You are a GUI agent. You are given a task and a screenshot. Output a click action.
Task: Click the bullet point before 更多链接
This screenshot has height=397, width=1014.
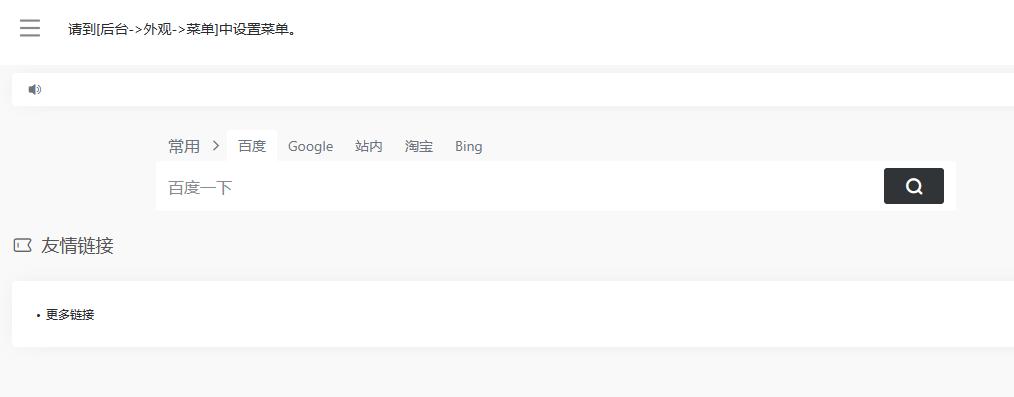[x=39, y=316]
